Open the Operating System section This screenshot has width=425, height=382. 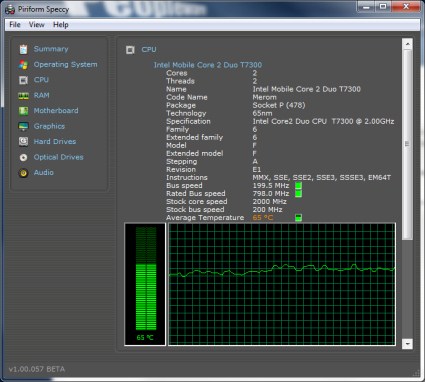tap(65, 65)
